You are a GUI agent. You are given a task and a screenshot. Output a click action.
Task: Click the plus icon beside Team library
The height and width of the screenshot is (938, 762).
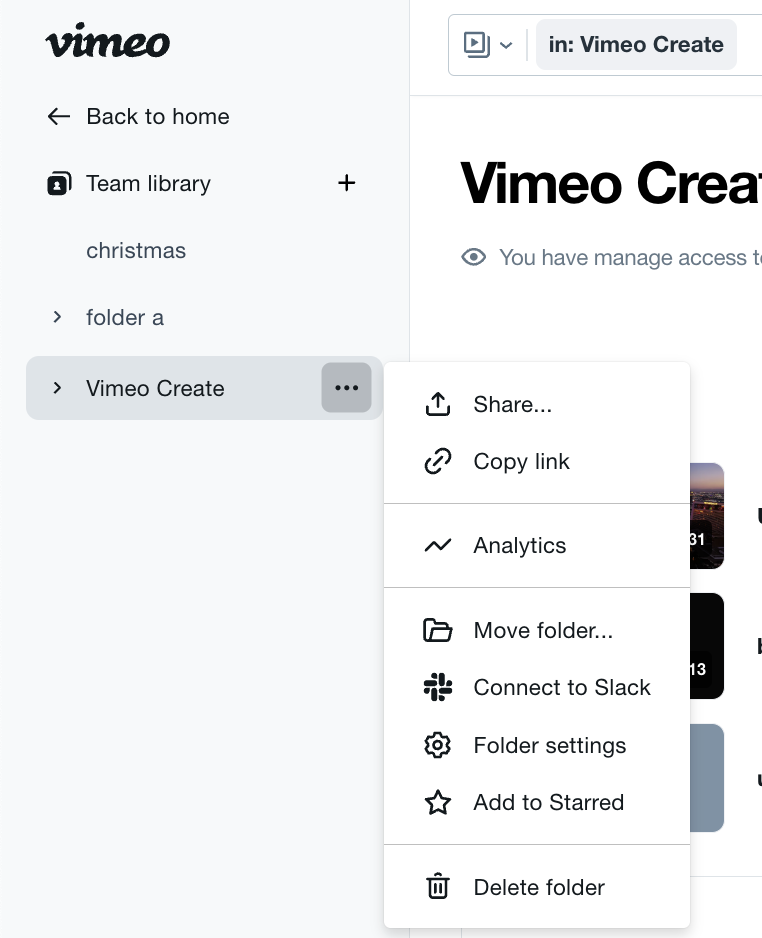click(346, 183)
